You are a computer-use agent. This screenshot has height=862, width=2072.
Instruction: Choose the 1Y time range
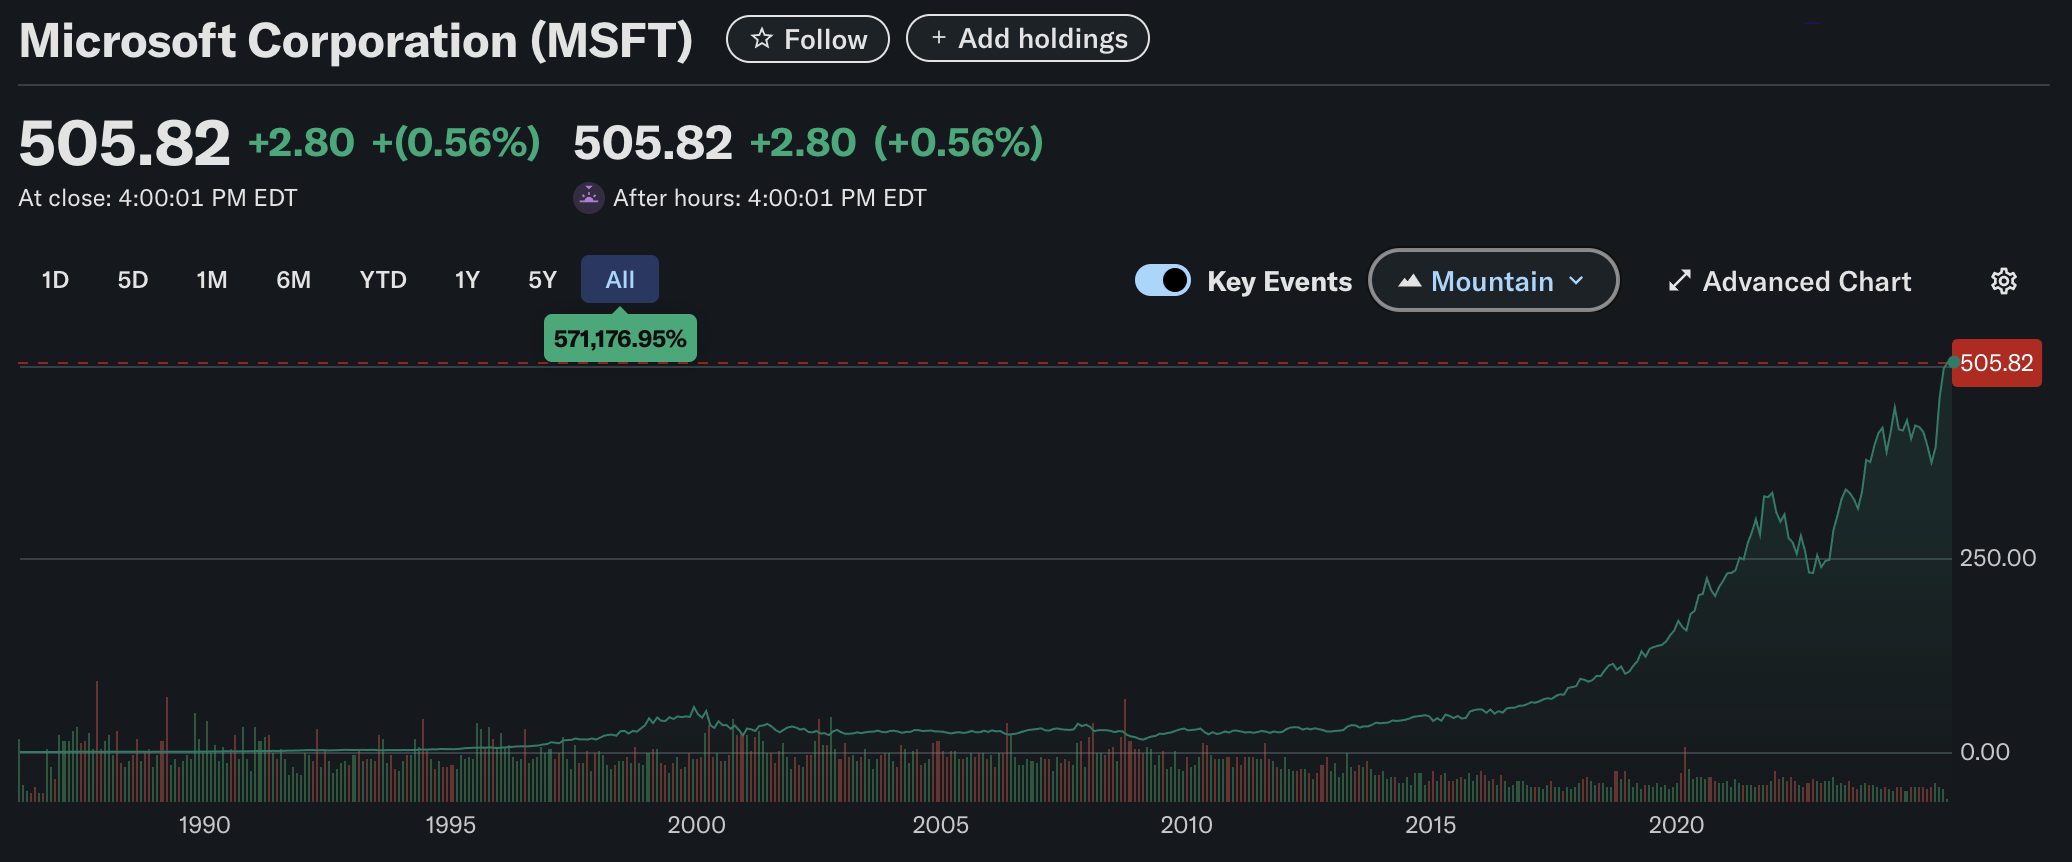click(467, 280)
